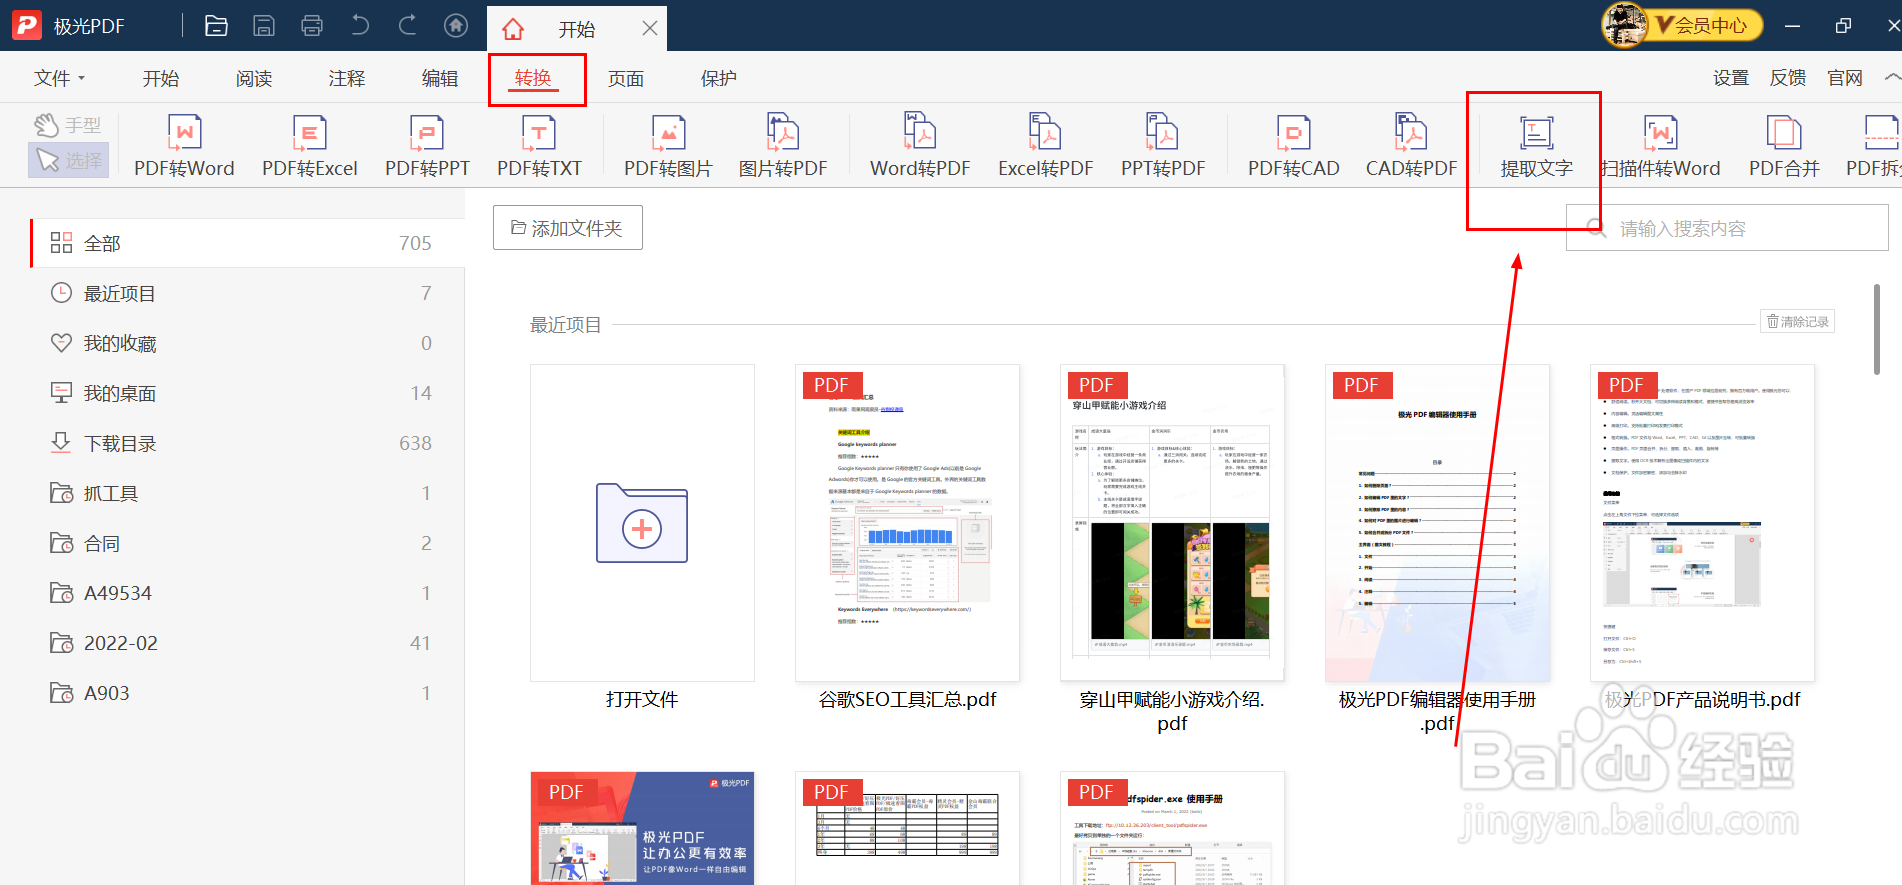The height and width of the screenshot is (885, 1902).
Task: Select the PDF转Excel tool
Action: (x=310, y=146)
